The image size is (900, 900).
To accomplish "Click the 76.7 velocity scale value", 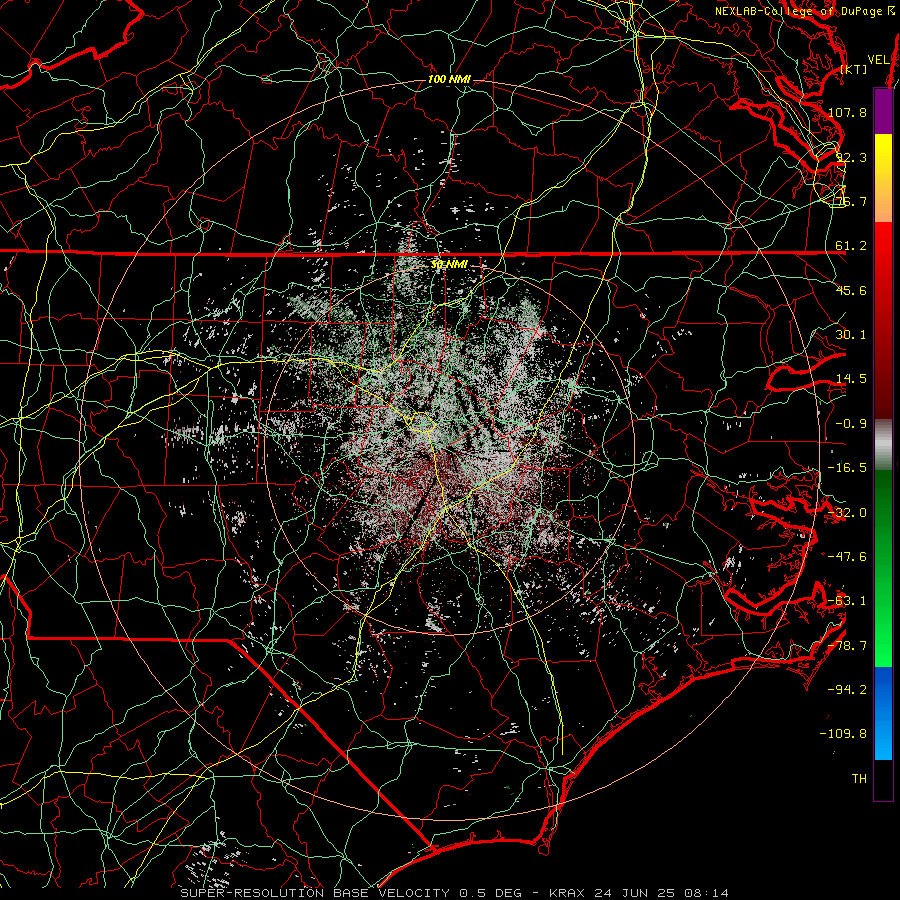I will 851,201.
